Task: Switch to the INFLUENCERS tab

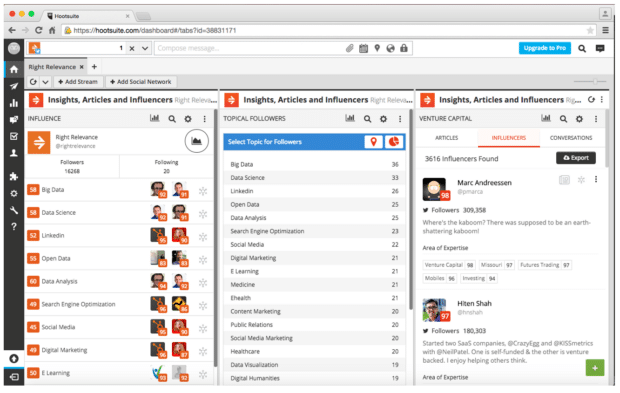Action: (x=508, y=138)
